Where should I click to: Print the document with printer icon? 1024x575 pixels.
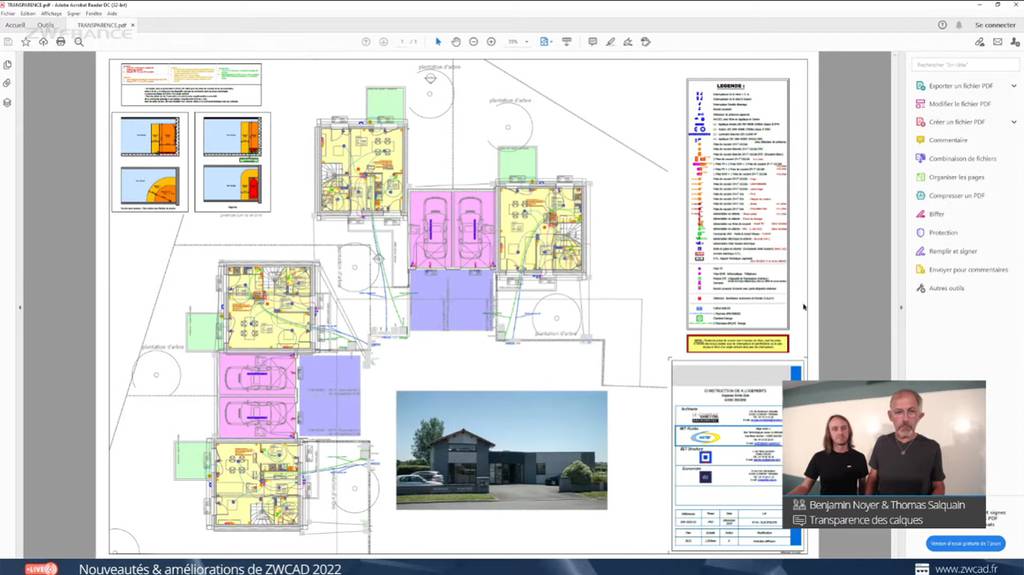61,42
